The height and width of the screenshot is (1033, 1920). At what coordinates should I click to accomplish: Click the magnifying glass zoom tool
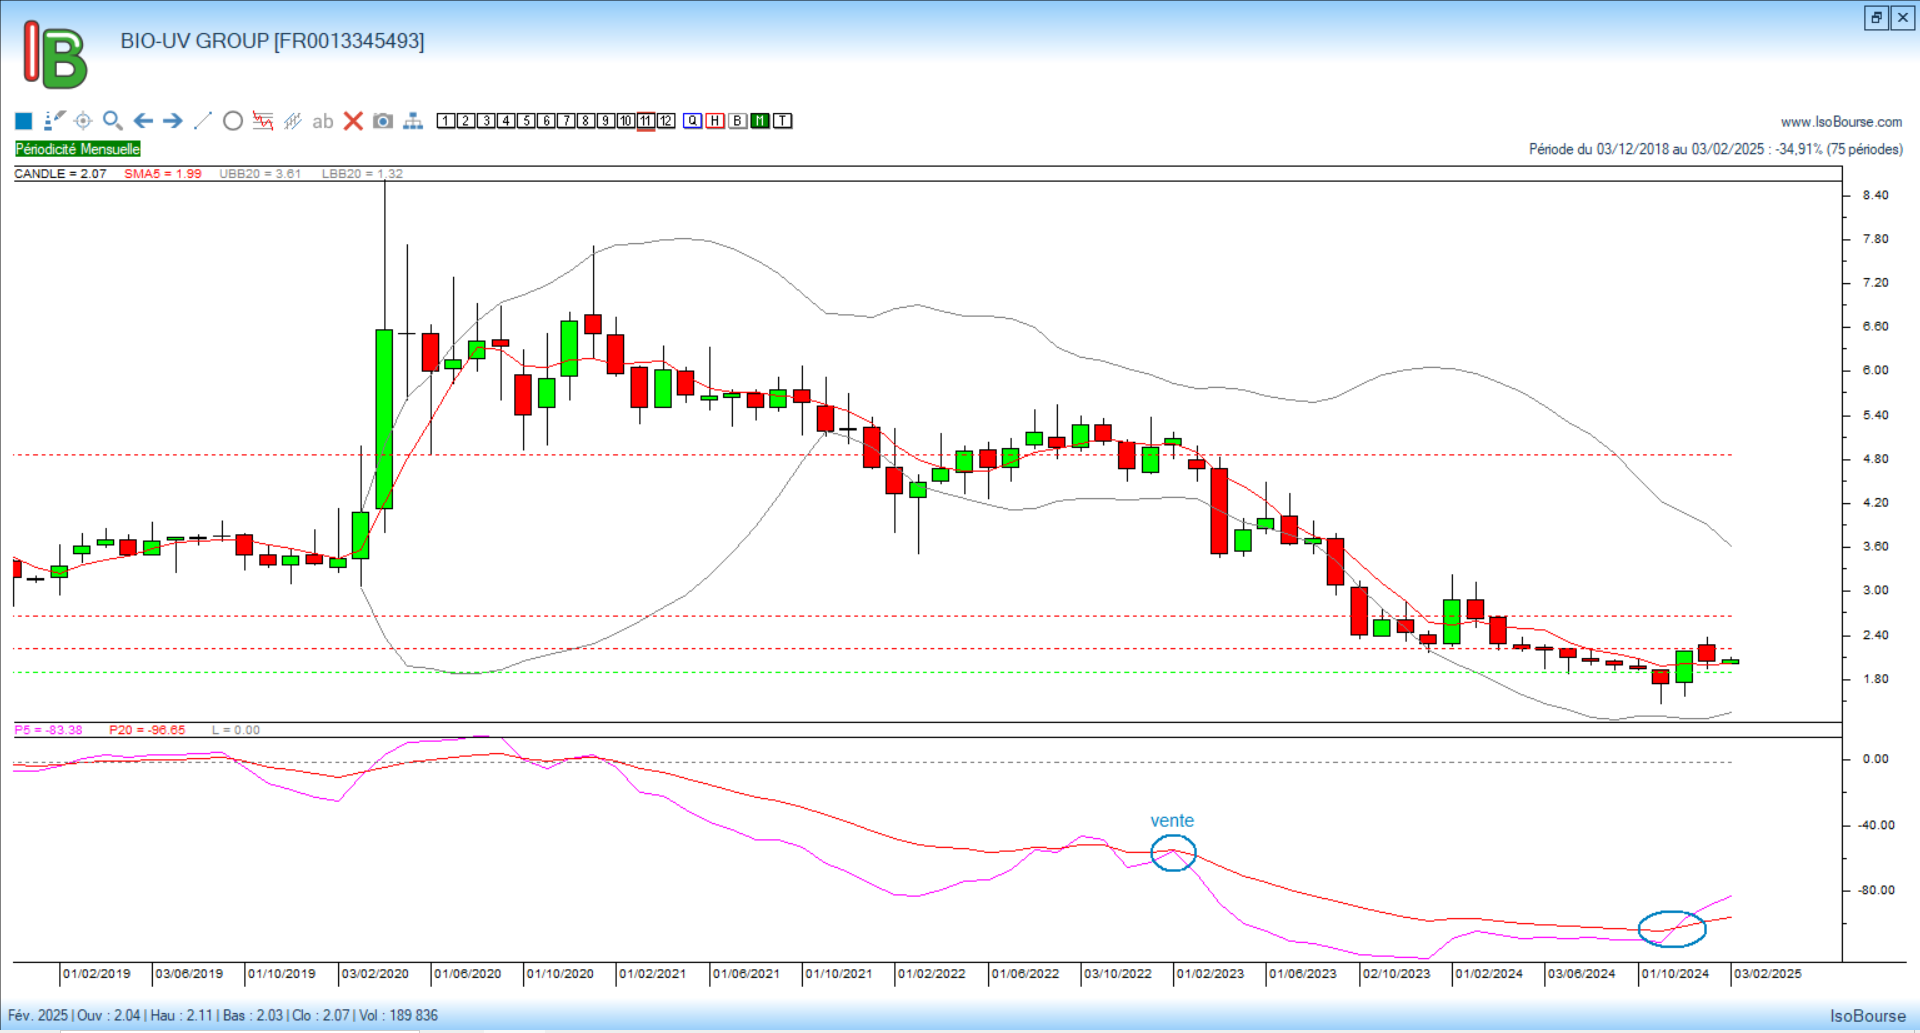pos(113,121)
